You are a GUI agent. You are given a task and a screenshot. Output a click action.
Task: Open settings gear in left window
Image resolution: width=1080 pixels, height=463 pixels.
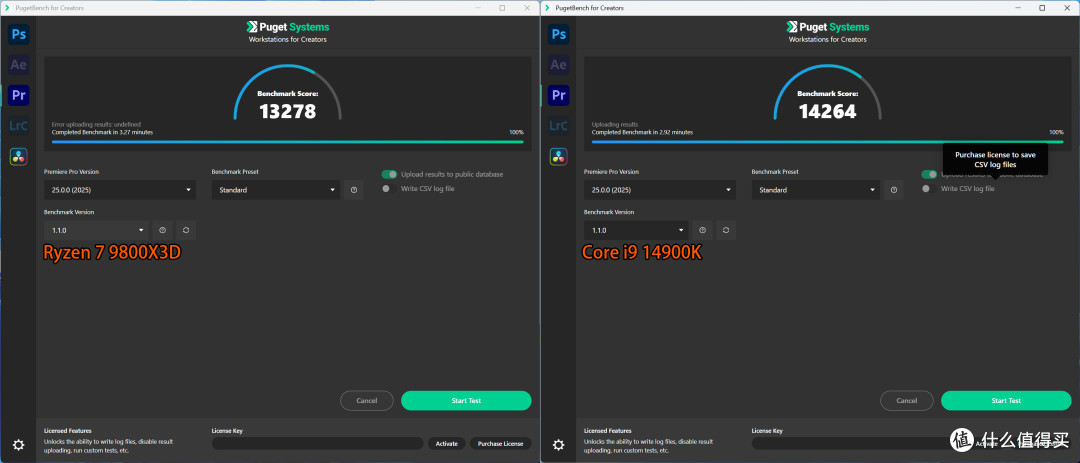[x=19, y=445]
